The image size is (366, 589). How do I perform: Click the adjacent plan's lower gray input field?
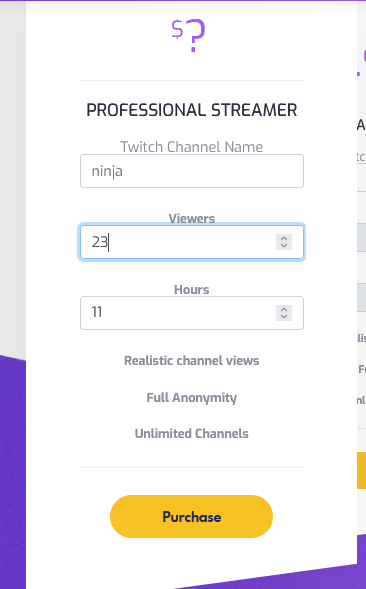coord(361,298)
